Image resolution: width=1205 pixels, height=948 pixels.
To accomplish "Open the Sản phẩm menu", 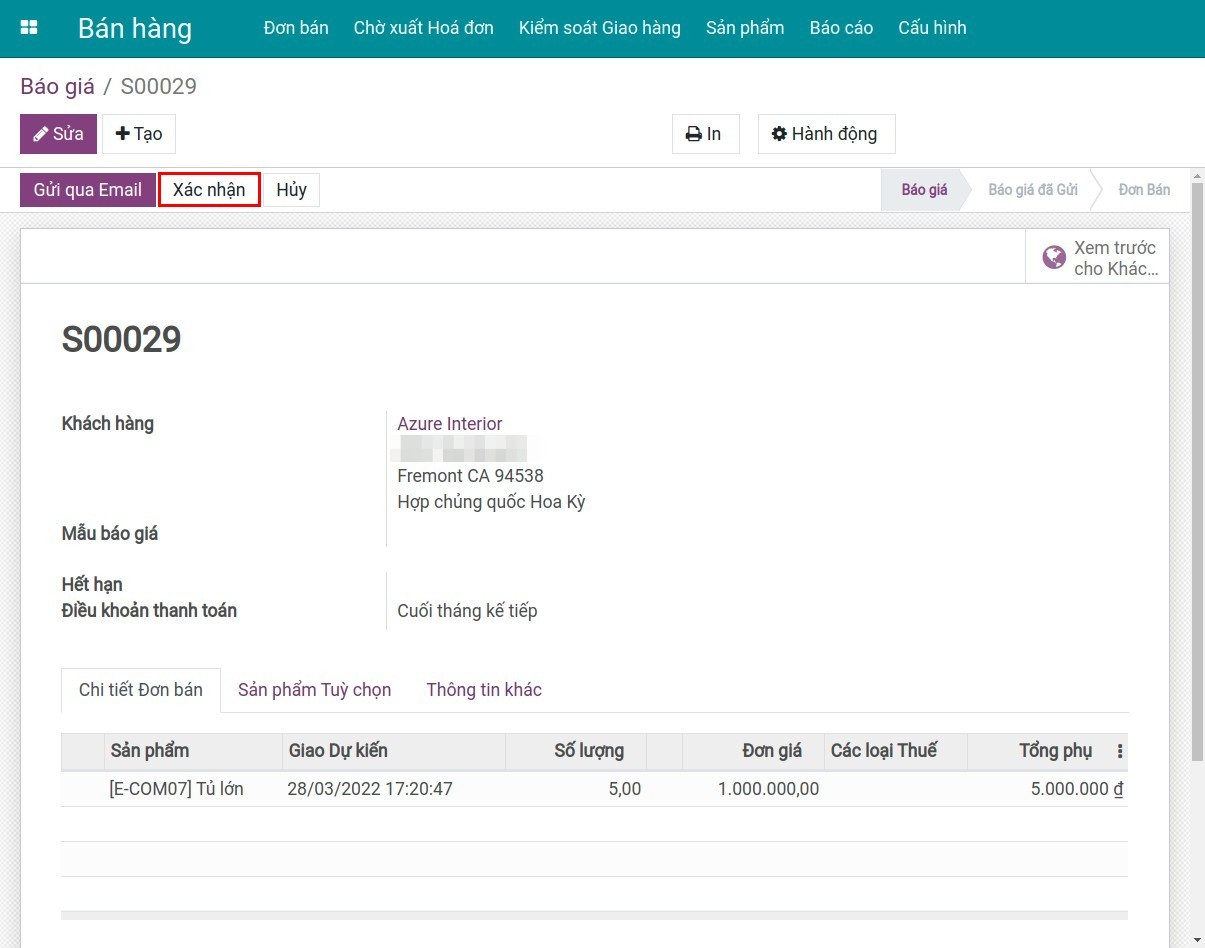I will point(745,28).
